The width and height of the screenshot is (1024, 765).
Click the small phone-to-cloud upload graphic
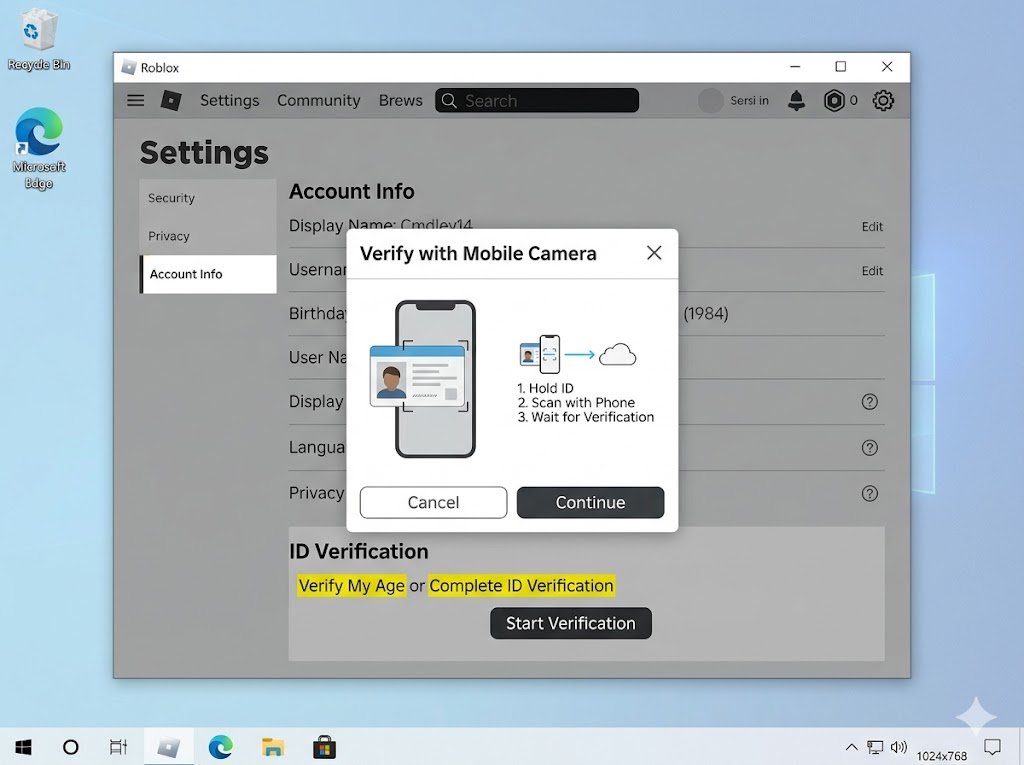577,354
